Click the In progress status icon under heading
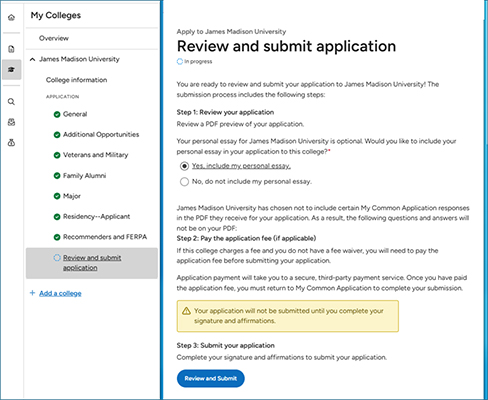Screen dimensions: 488x400 (x=180, y=61)
